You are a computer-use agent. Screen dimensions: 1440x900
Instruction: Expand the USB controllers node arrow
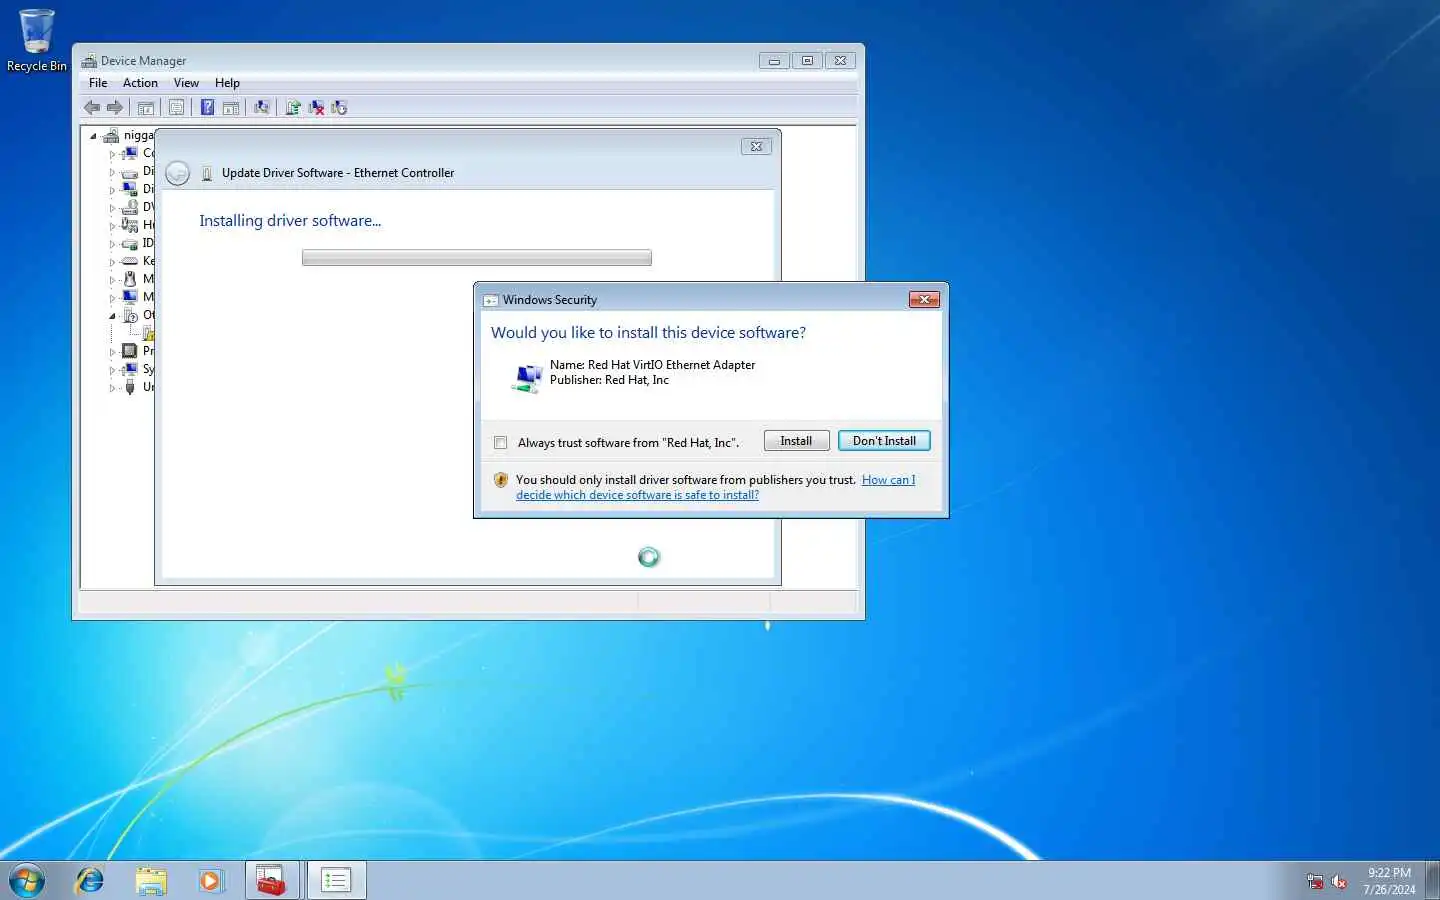pos(112,388)
